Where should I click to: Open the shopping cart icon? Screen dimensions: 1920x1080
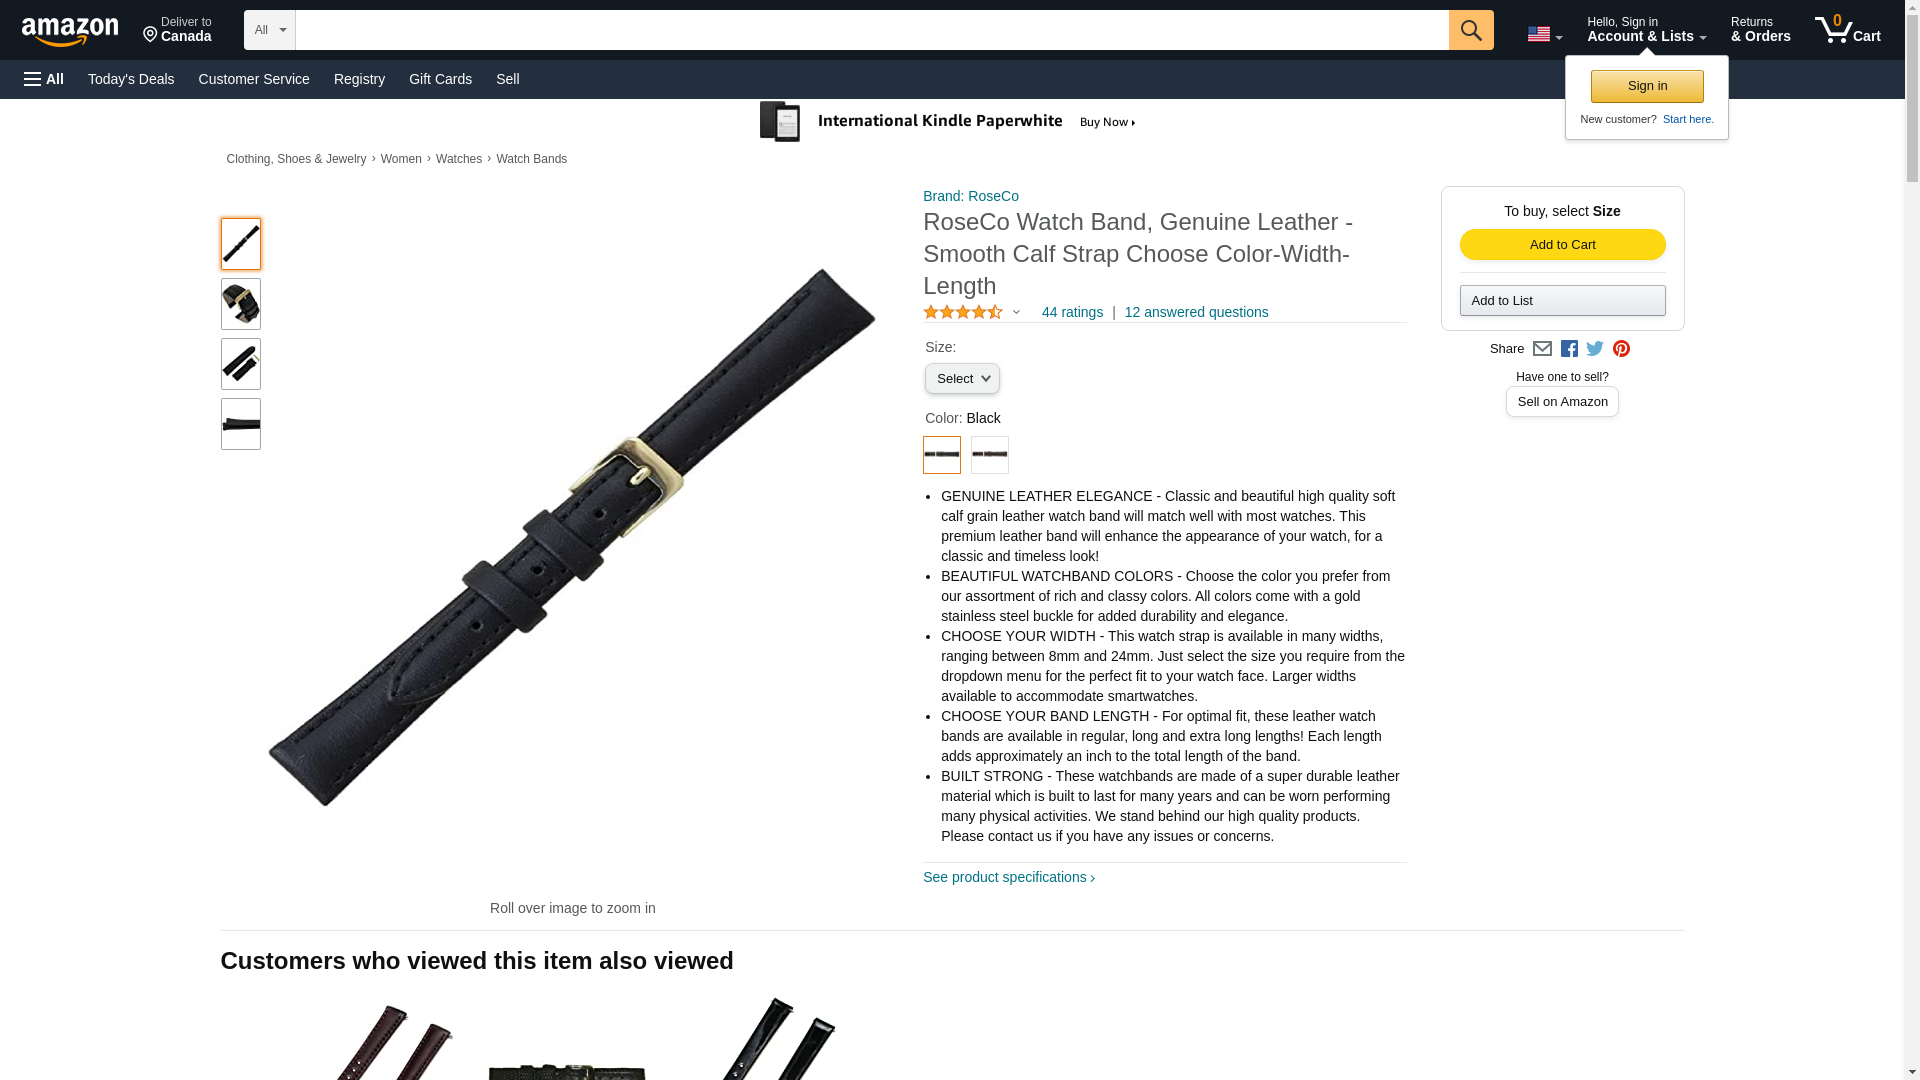point(1848,29)
